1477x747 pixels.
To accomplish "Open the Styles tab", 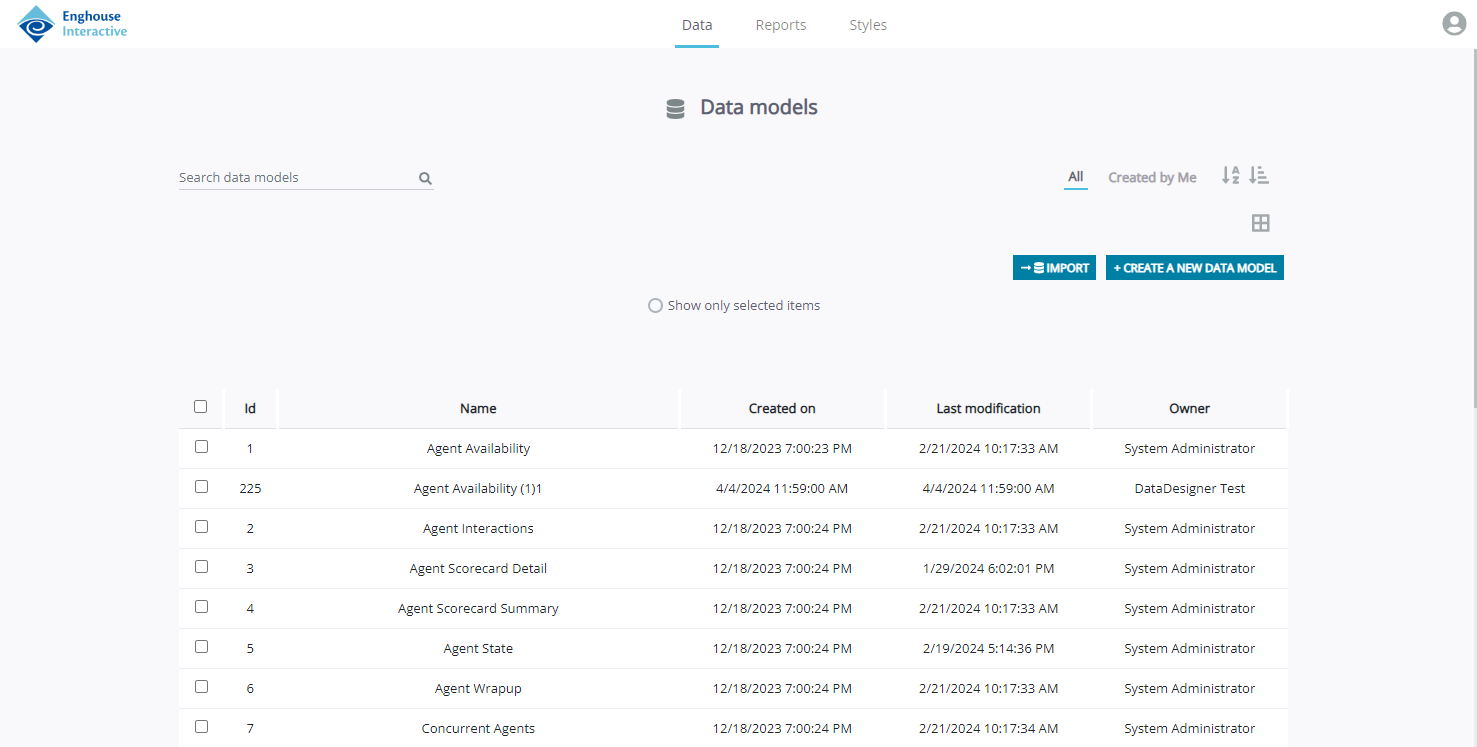I will 867,24.
